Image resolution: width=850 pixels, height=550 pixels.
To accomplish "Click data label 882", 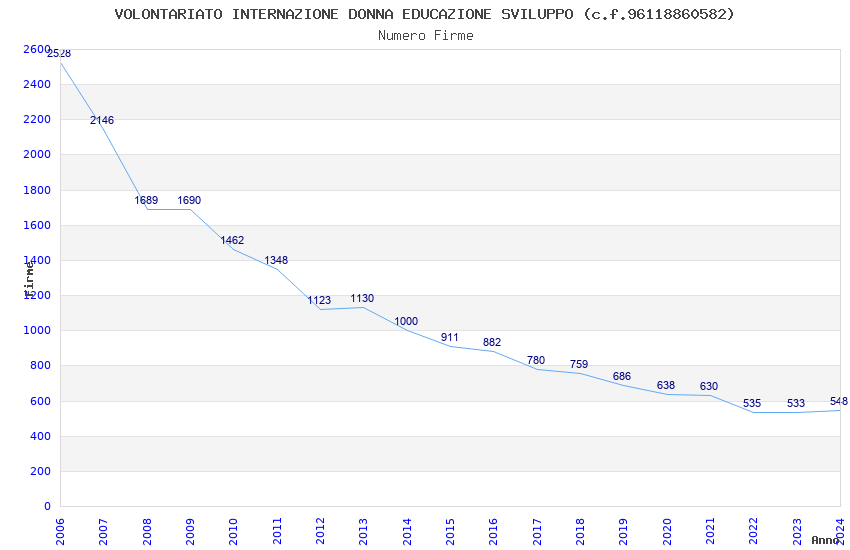I will 492,342.
